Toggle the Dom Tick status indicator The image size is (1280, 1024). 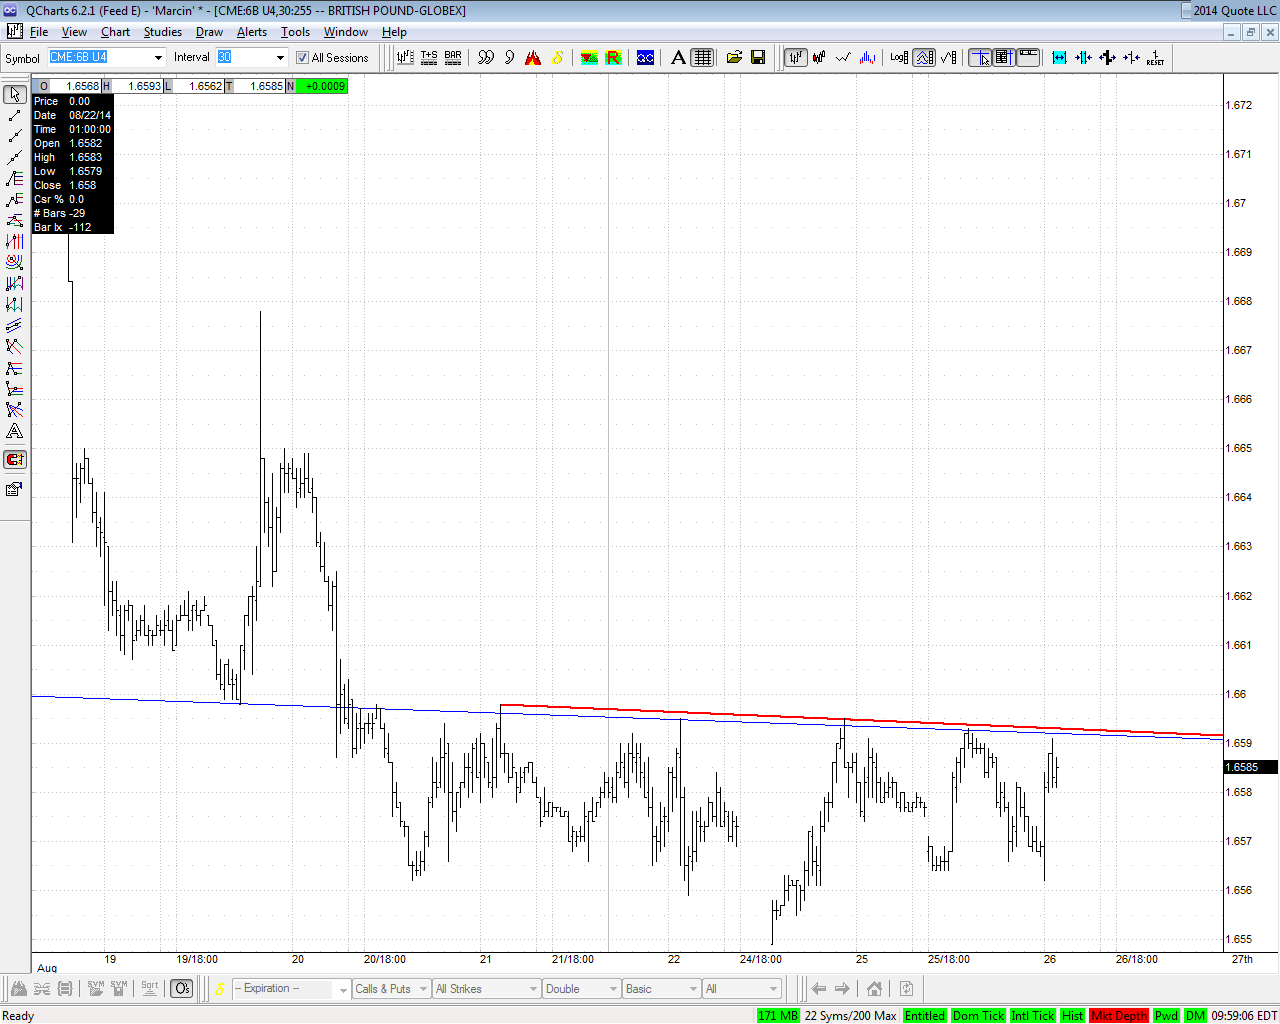[978, 1015]
